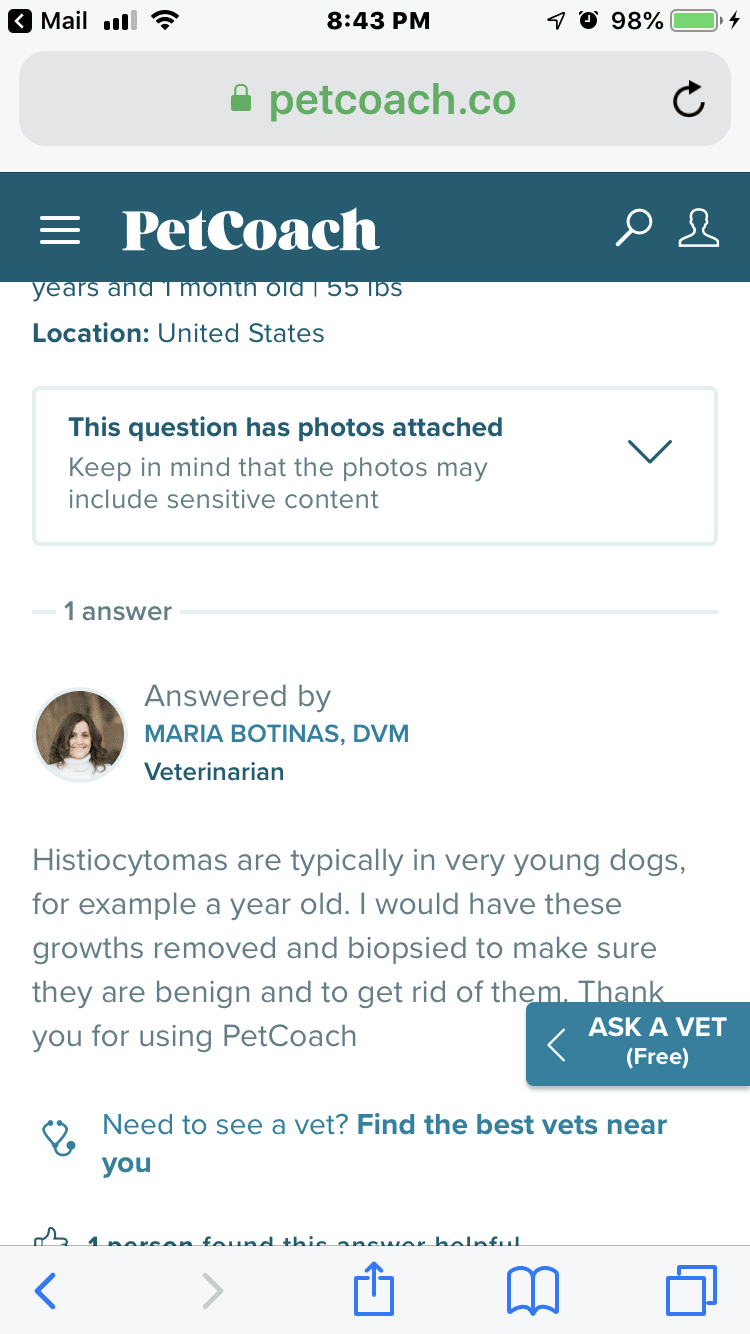
Task: Return to Mail via the status bar
Action: pyautogui.click(x=40, y=20)
